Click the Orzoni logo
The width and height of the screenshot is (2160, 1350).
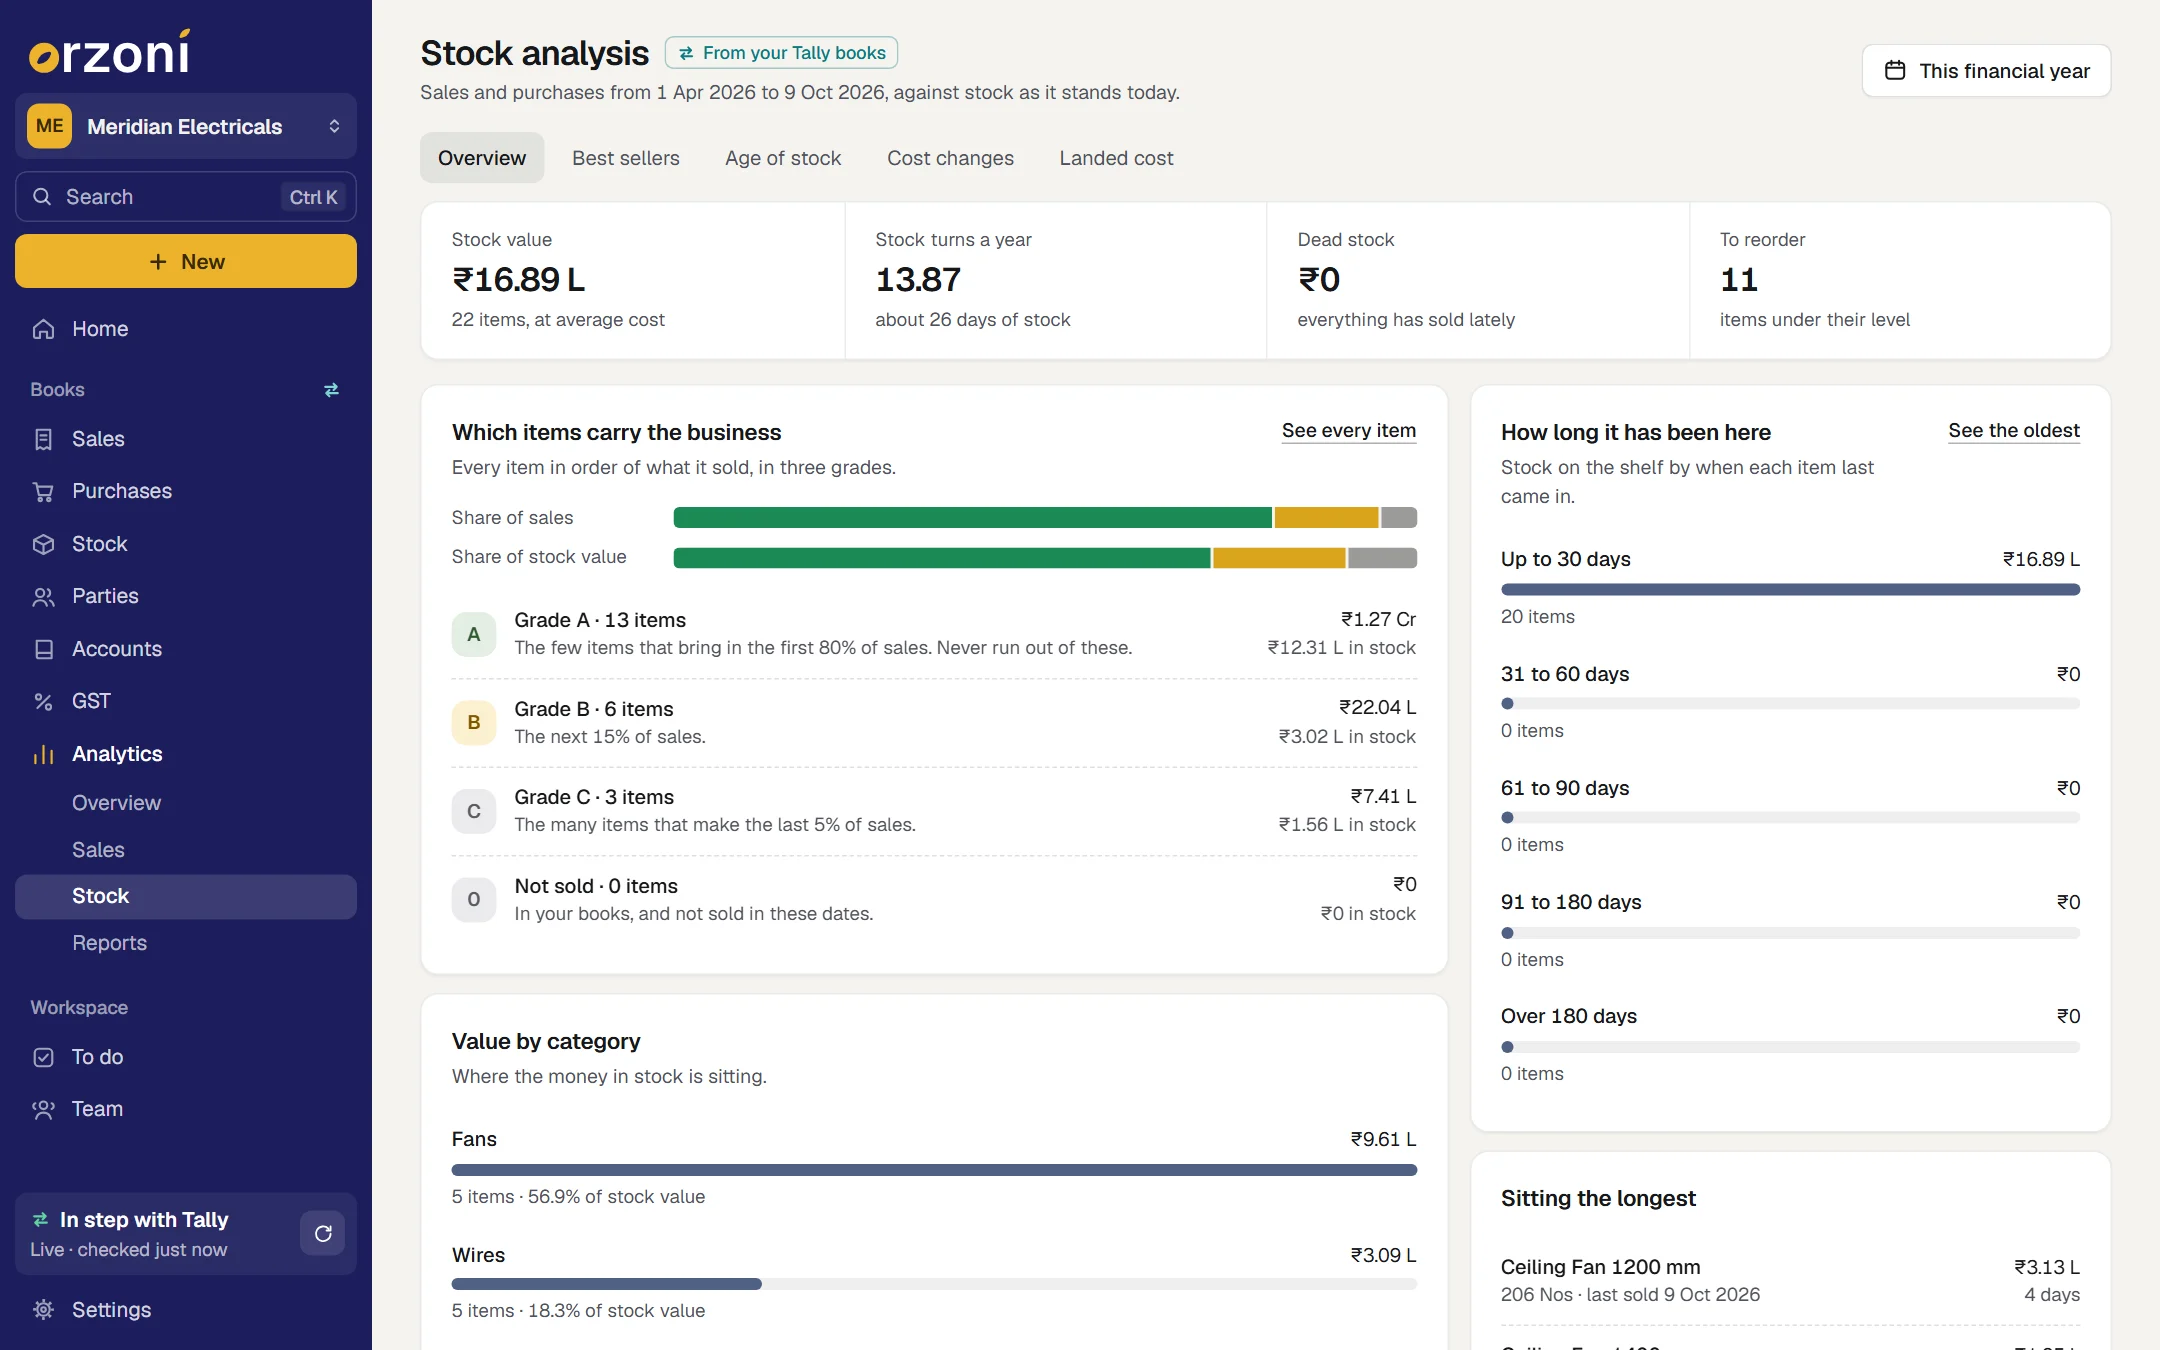(110, 52)
